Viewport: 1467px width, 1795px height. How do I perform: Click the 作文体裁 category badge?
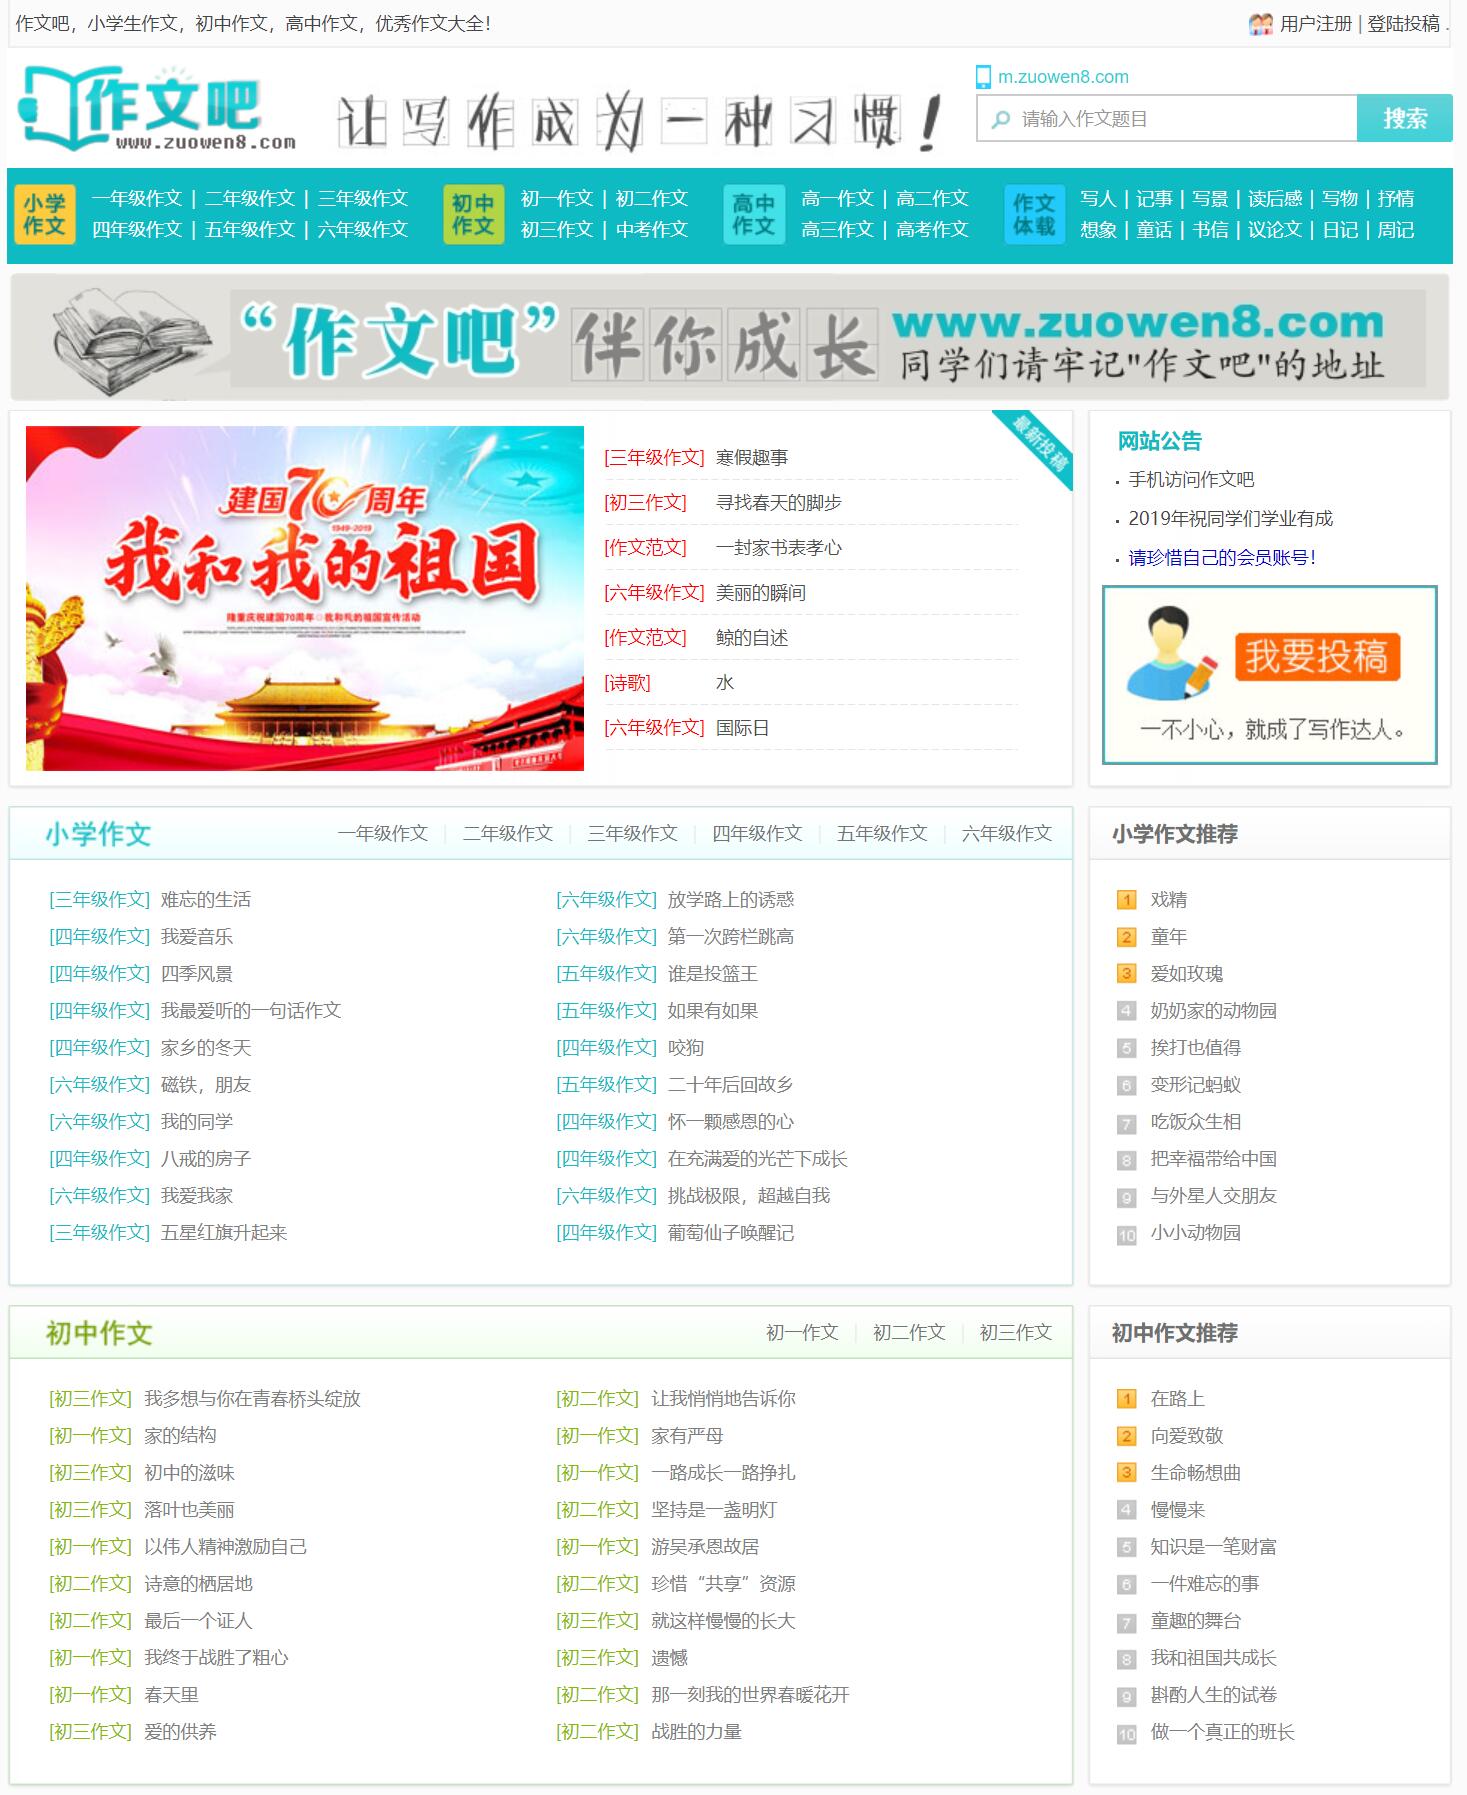[x=1033, y=215]
